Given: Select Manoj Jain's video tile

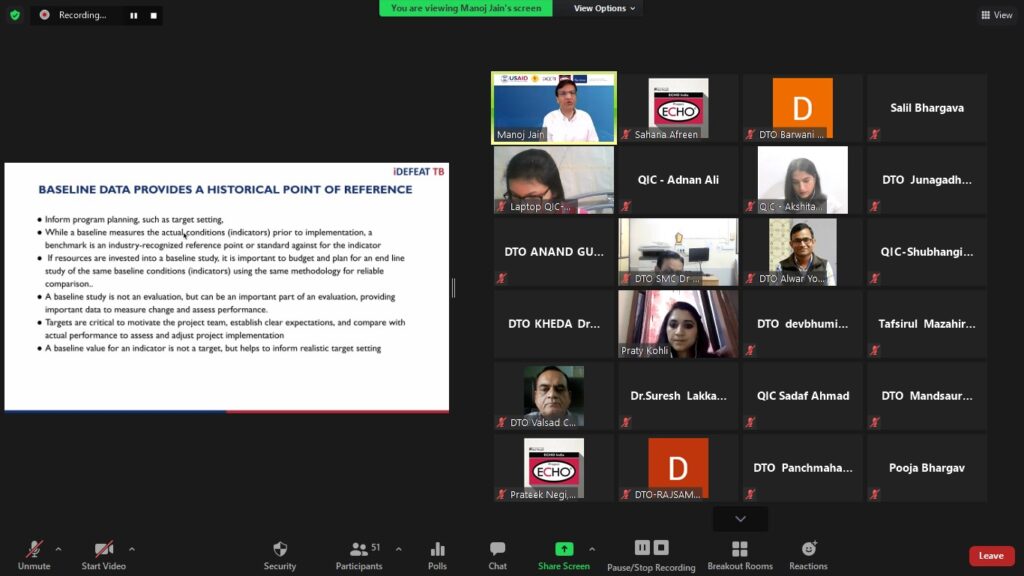Looking at the screenshot, I should pyautogui.click(x=554, y=108).
